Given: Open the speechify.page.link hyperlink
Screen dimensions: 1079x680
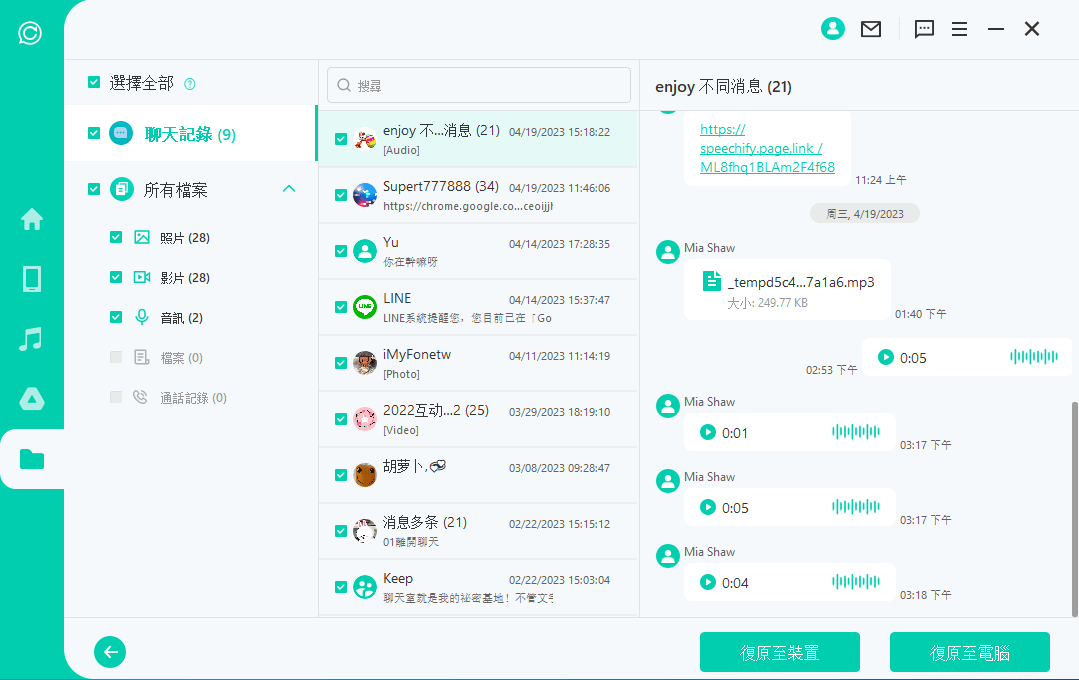Looking at the screenshot, I should point(763,150).
